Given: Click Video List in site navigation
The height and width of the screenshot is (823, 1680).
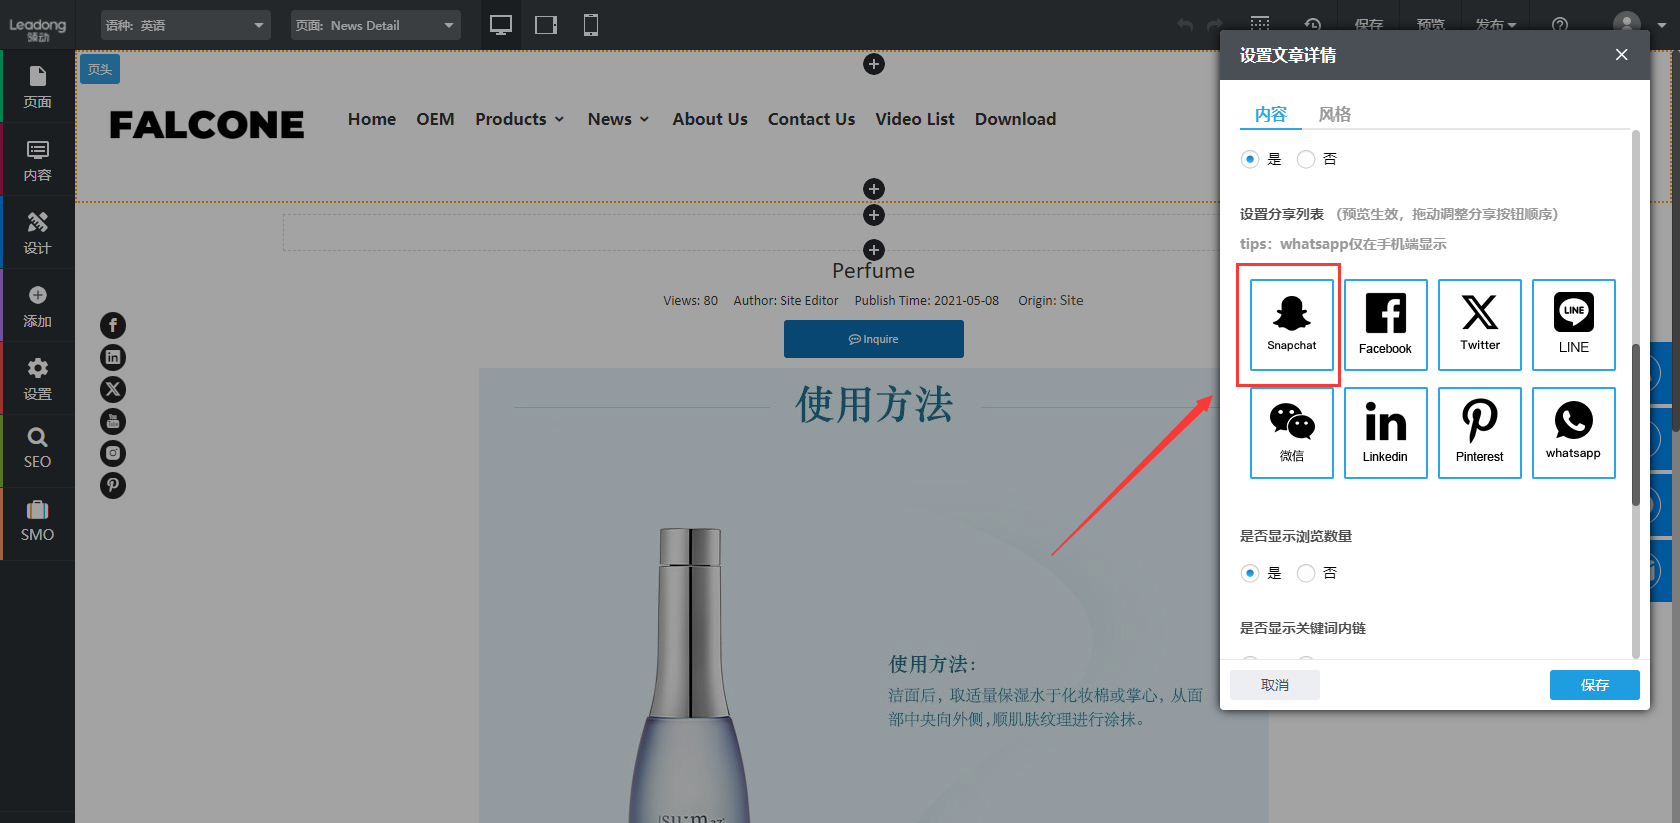Looking at the screenshot, I should [x=915, y=119].
